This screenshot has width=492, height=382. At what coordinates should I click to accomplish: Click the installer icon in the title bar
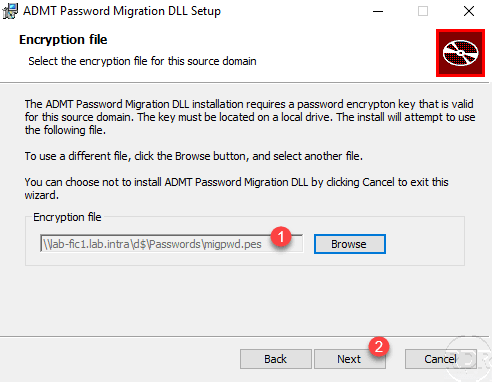[10, 11]
